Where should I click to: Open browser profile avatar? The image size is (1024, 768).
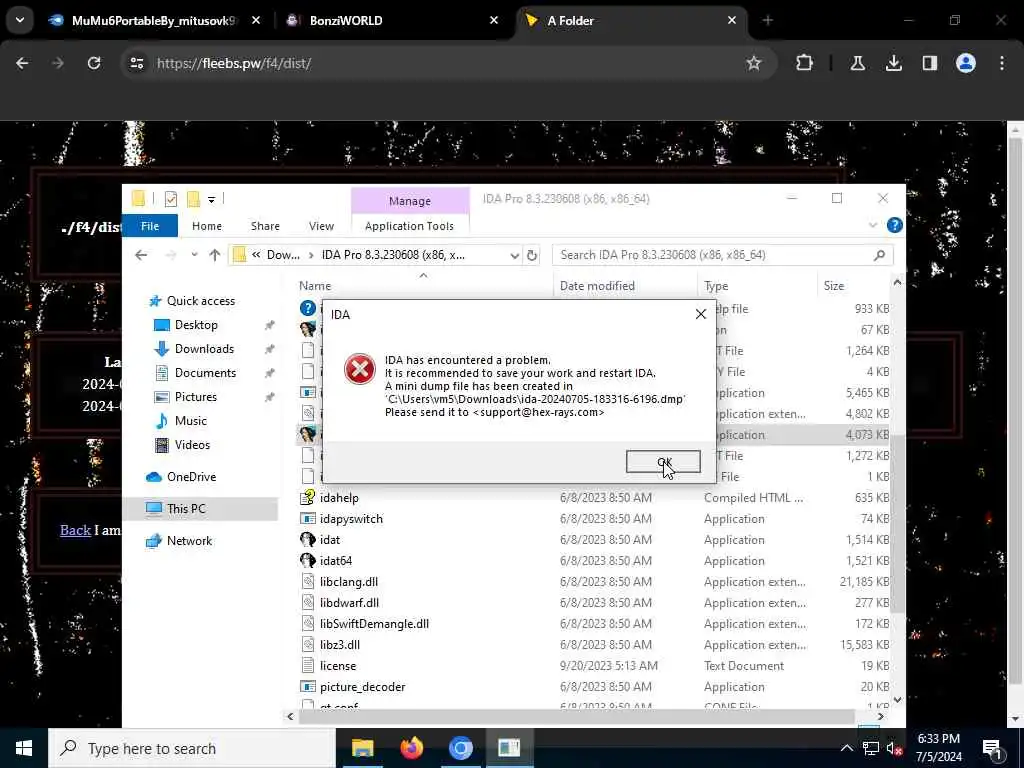965,63
